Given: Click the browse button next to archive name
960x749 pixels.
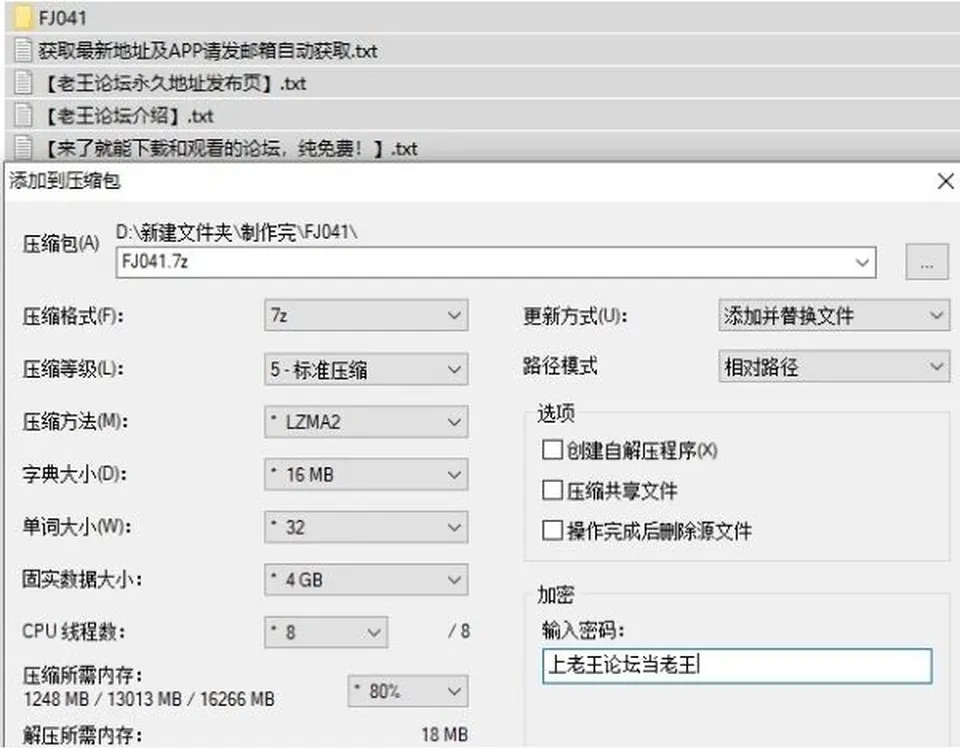Looking at the screenshot, I should point(927,262).
